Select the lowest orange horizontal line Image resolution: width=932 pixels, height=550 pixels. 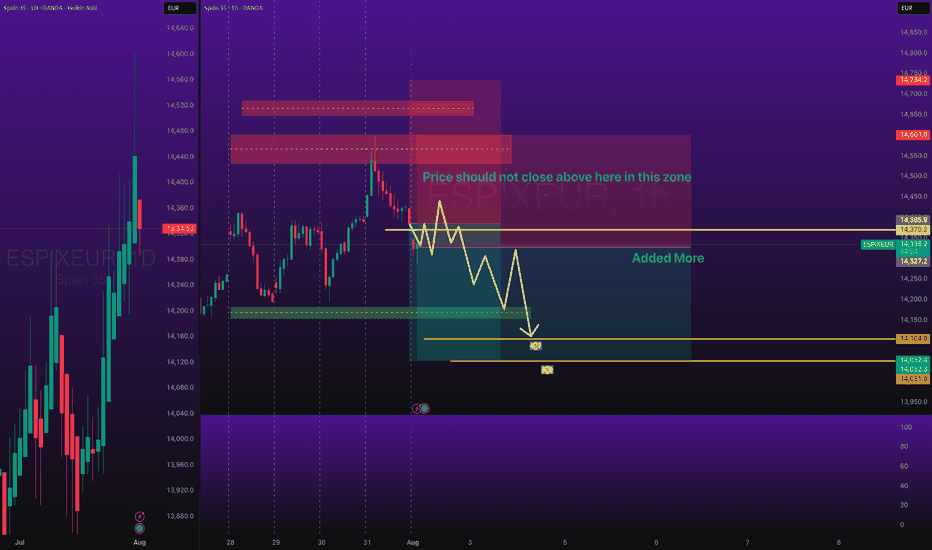pos(672,361)
